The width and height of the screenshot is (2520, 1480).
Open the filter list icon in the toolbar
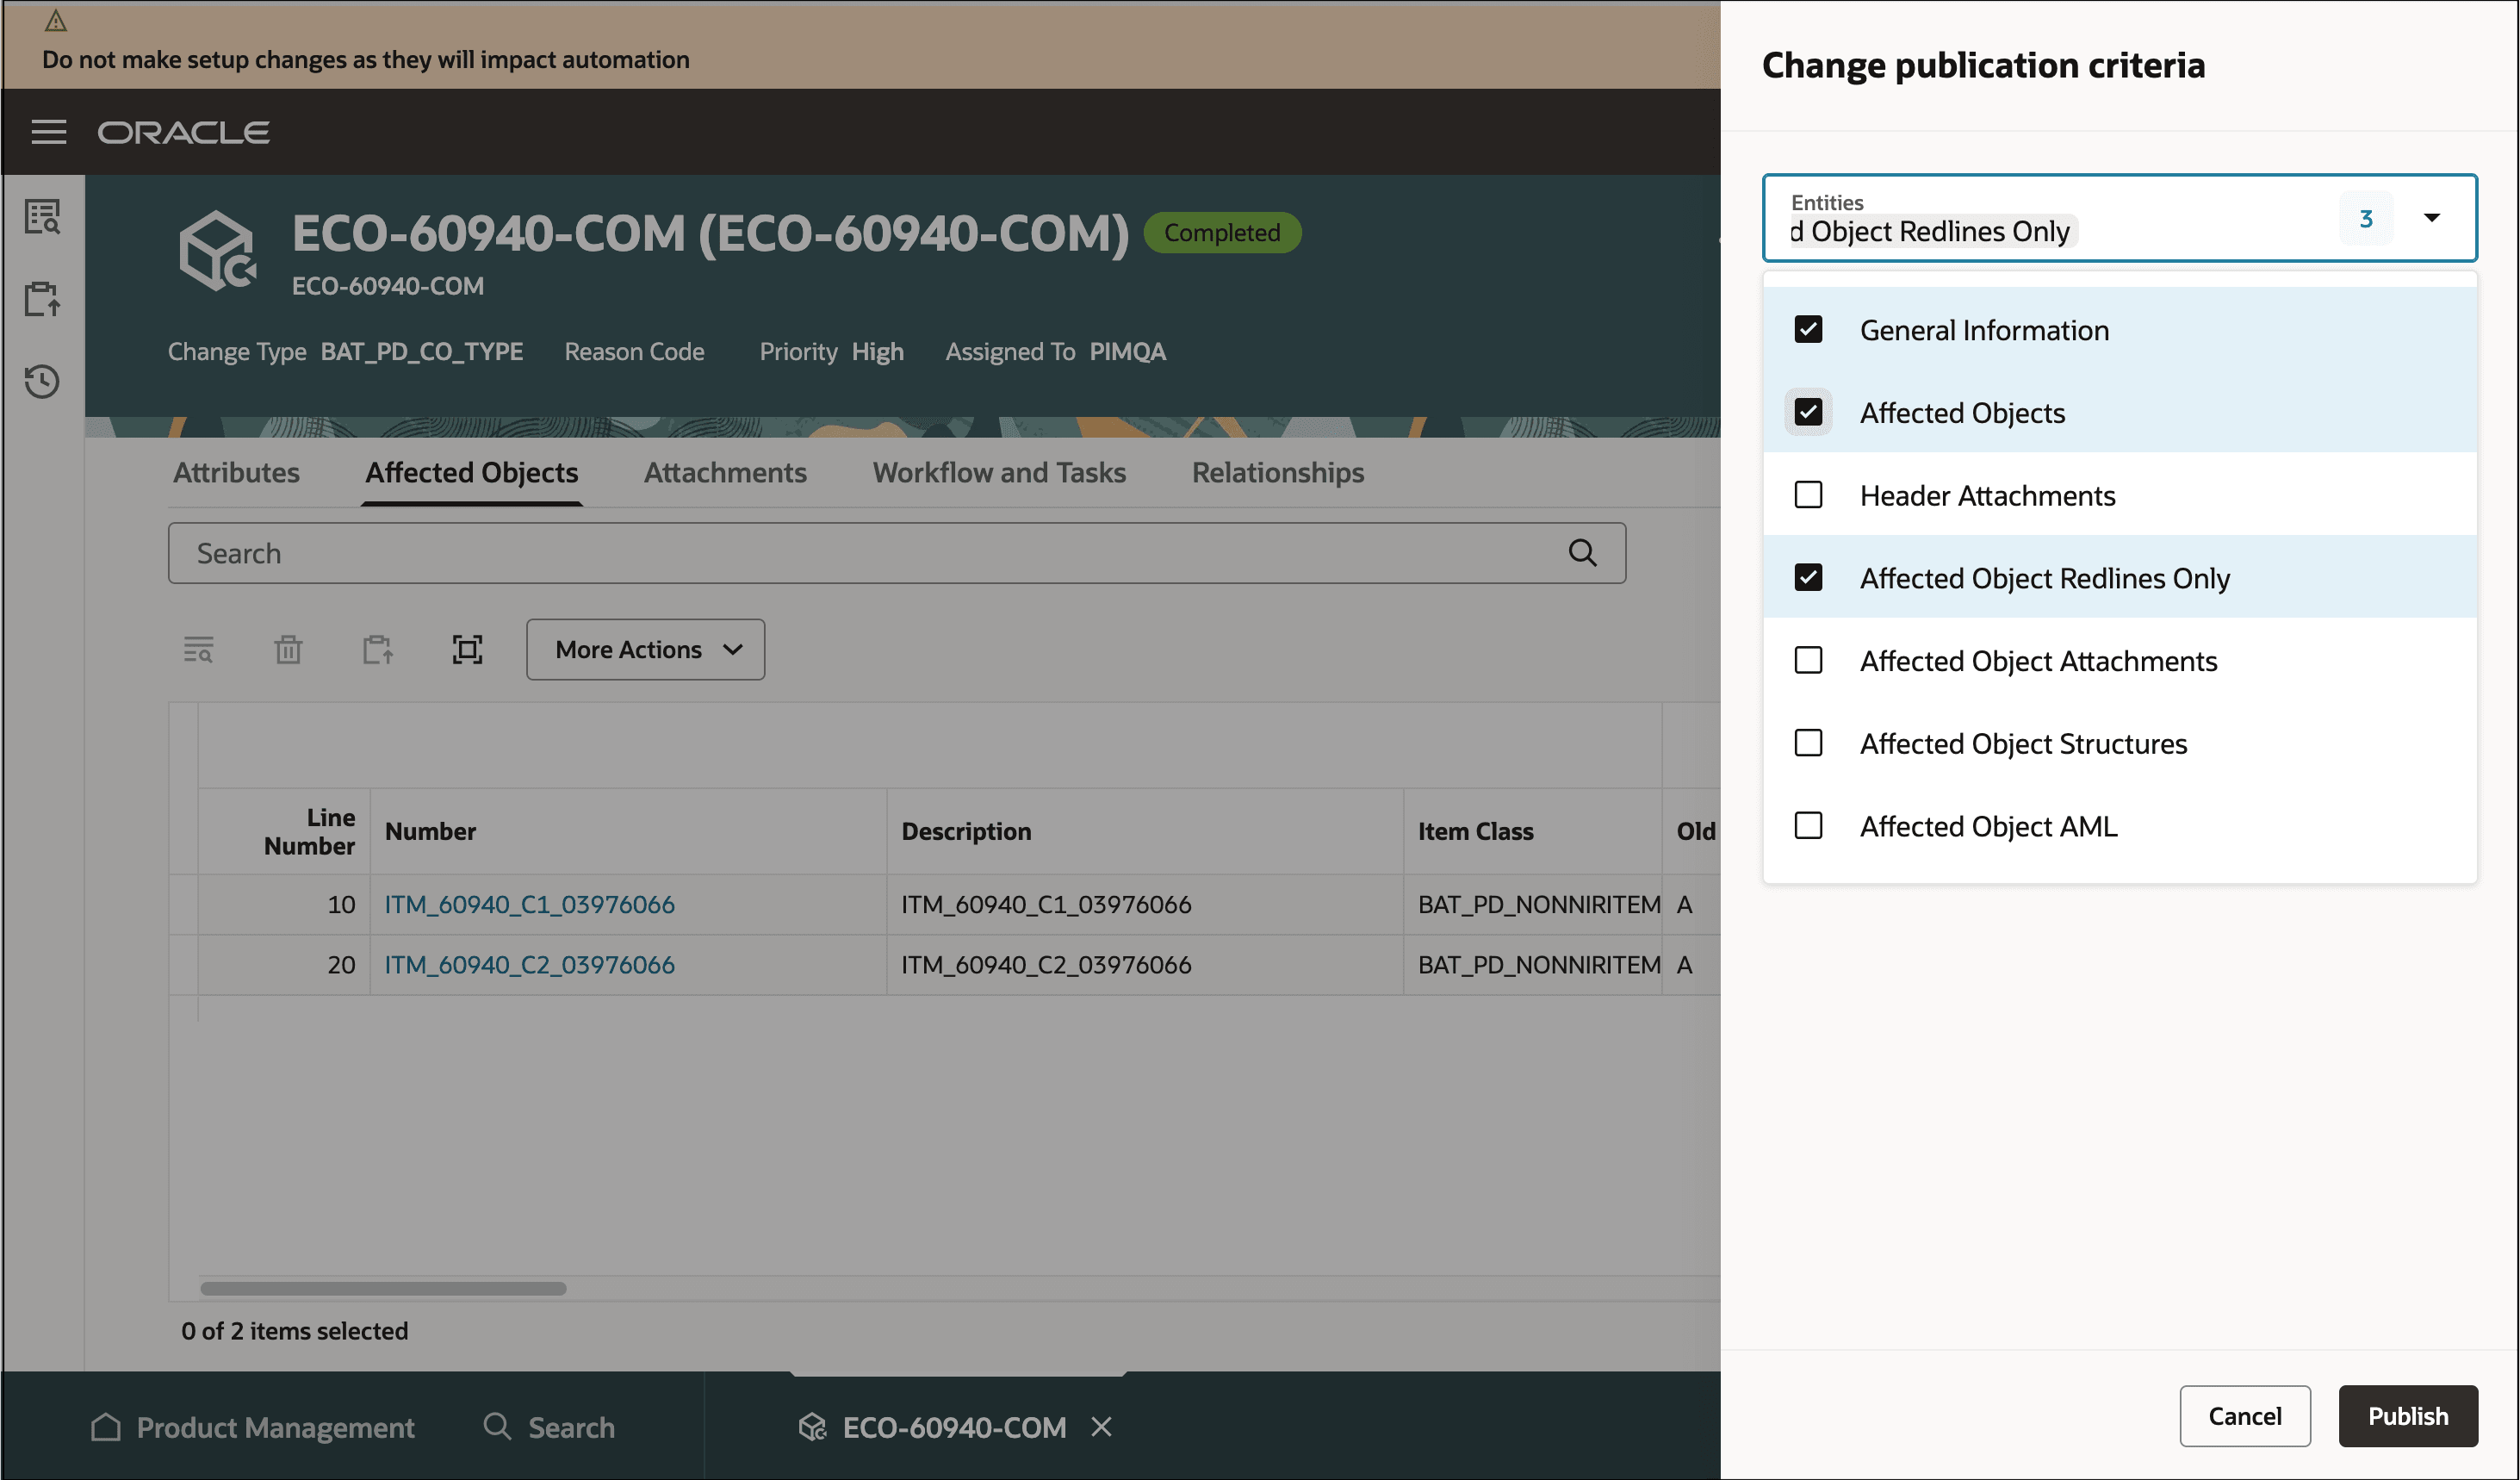coord(199,649)
